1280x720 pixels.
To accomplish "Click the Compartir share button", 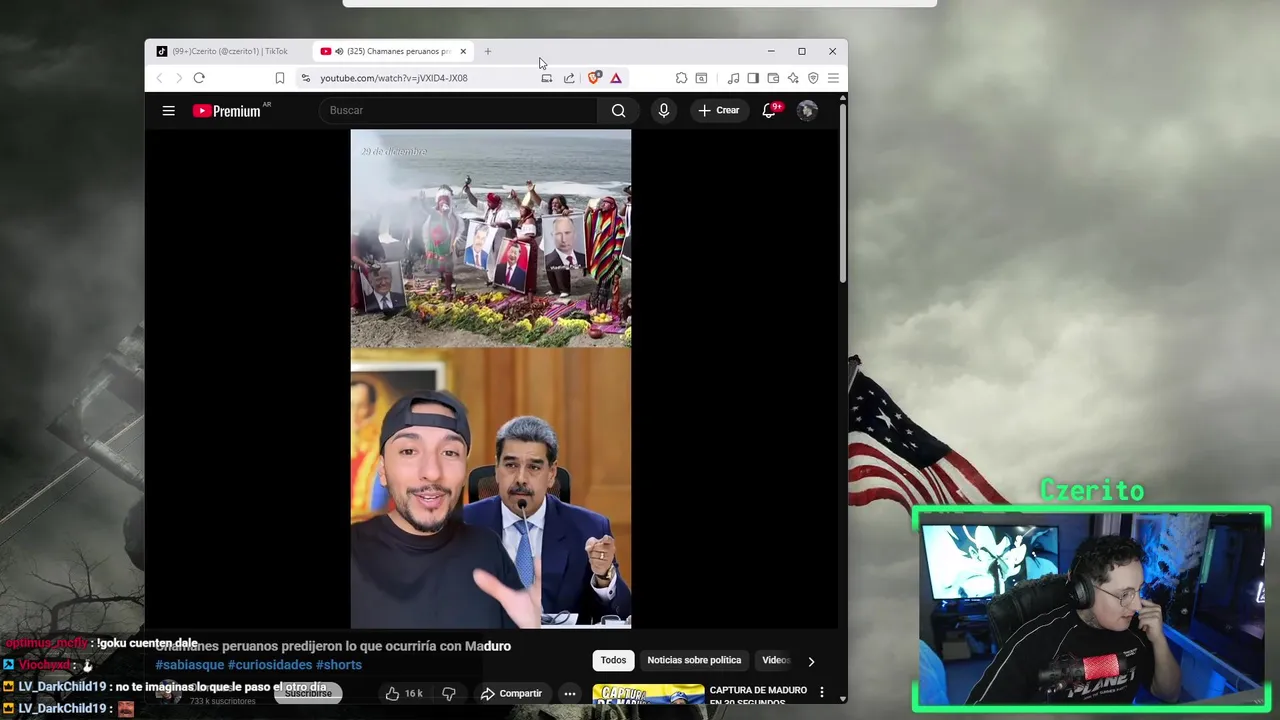I will [511, 693].
